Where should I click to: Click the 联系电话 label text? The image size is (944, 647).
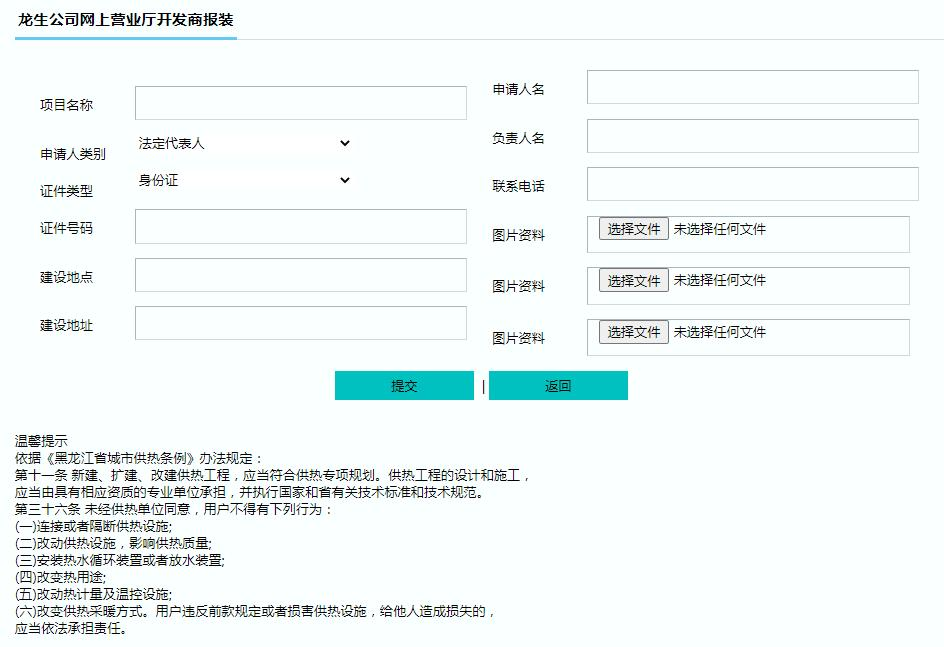point(518,186)
